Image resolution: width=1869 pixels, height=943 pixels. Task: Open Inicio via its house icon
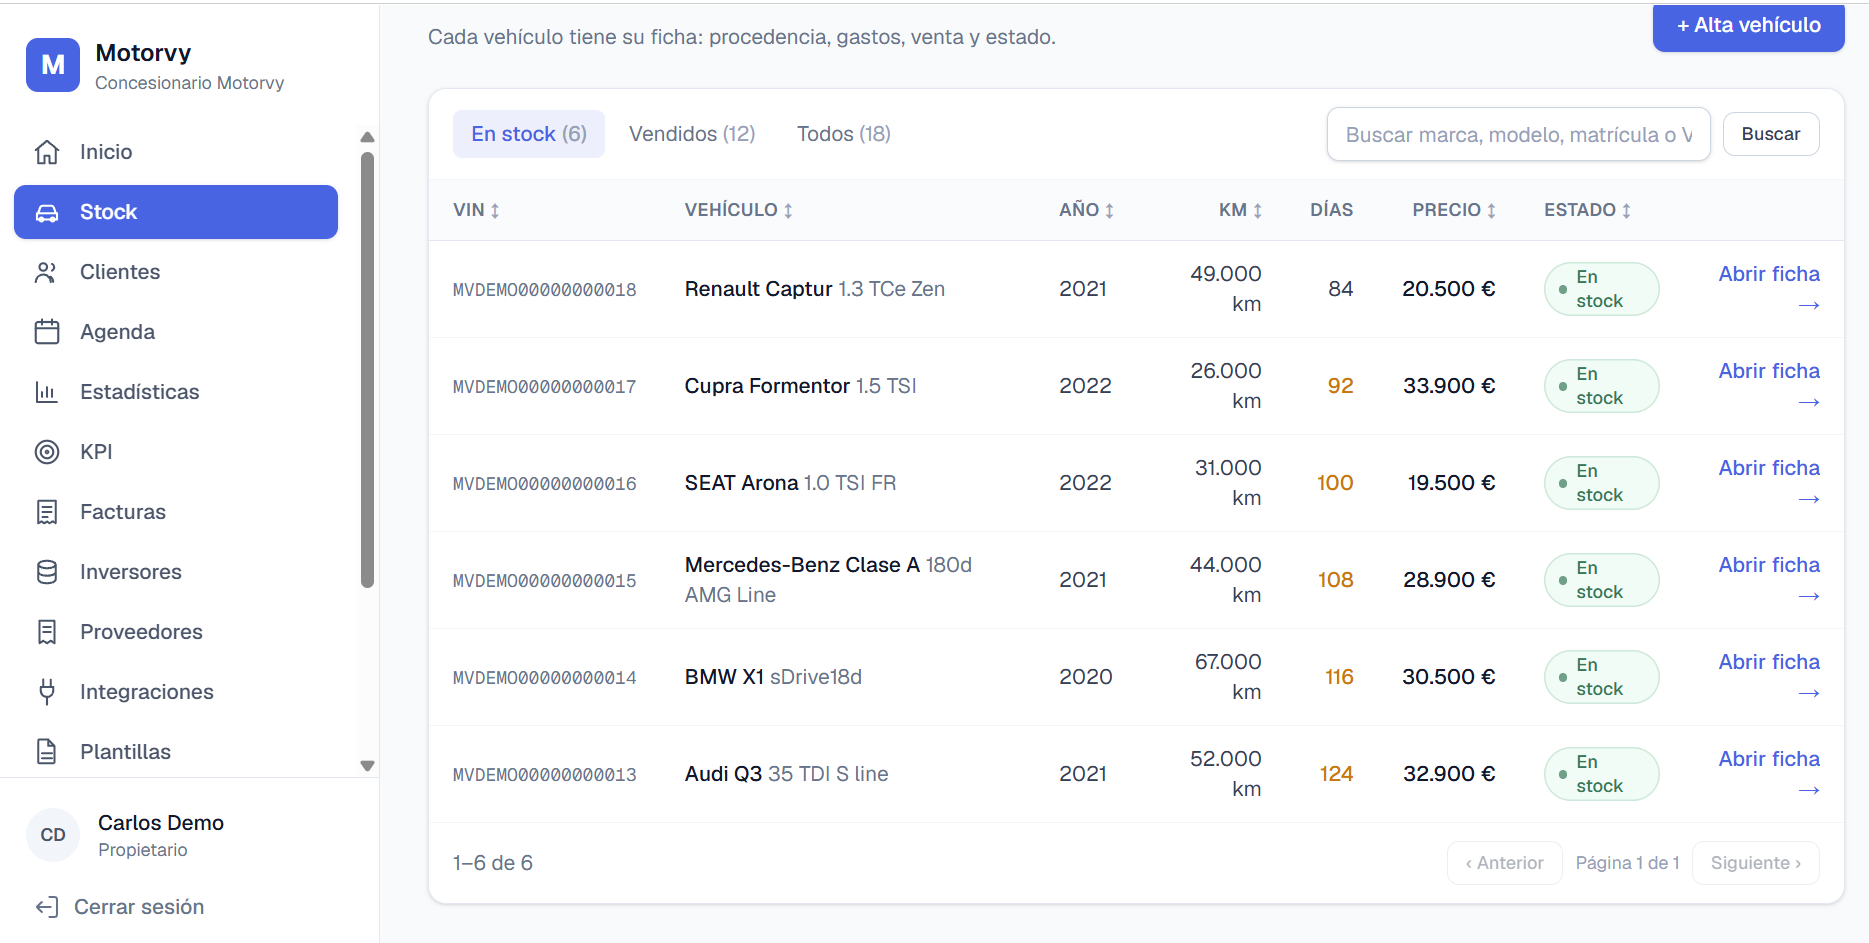[x=47, y=152]
